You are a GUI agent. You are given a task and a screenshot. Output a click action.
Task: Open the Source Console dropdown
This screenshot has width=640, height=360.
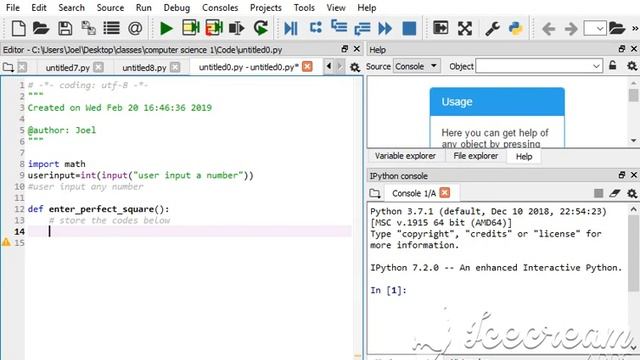pos(417,66)
